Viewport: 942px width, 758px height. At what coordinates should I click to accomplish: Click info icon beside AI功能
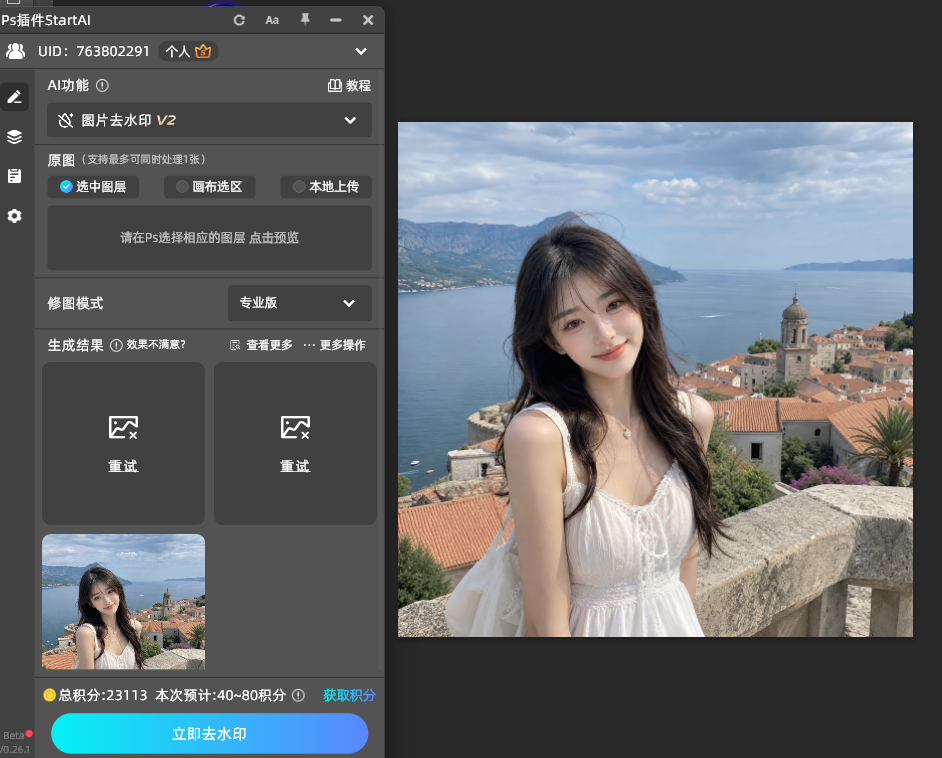[x=103, y=85]
